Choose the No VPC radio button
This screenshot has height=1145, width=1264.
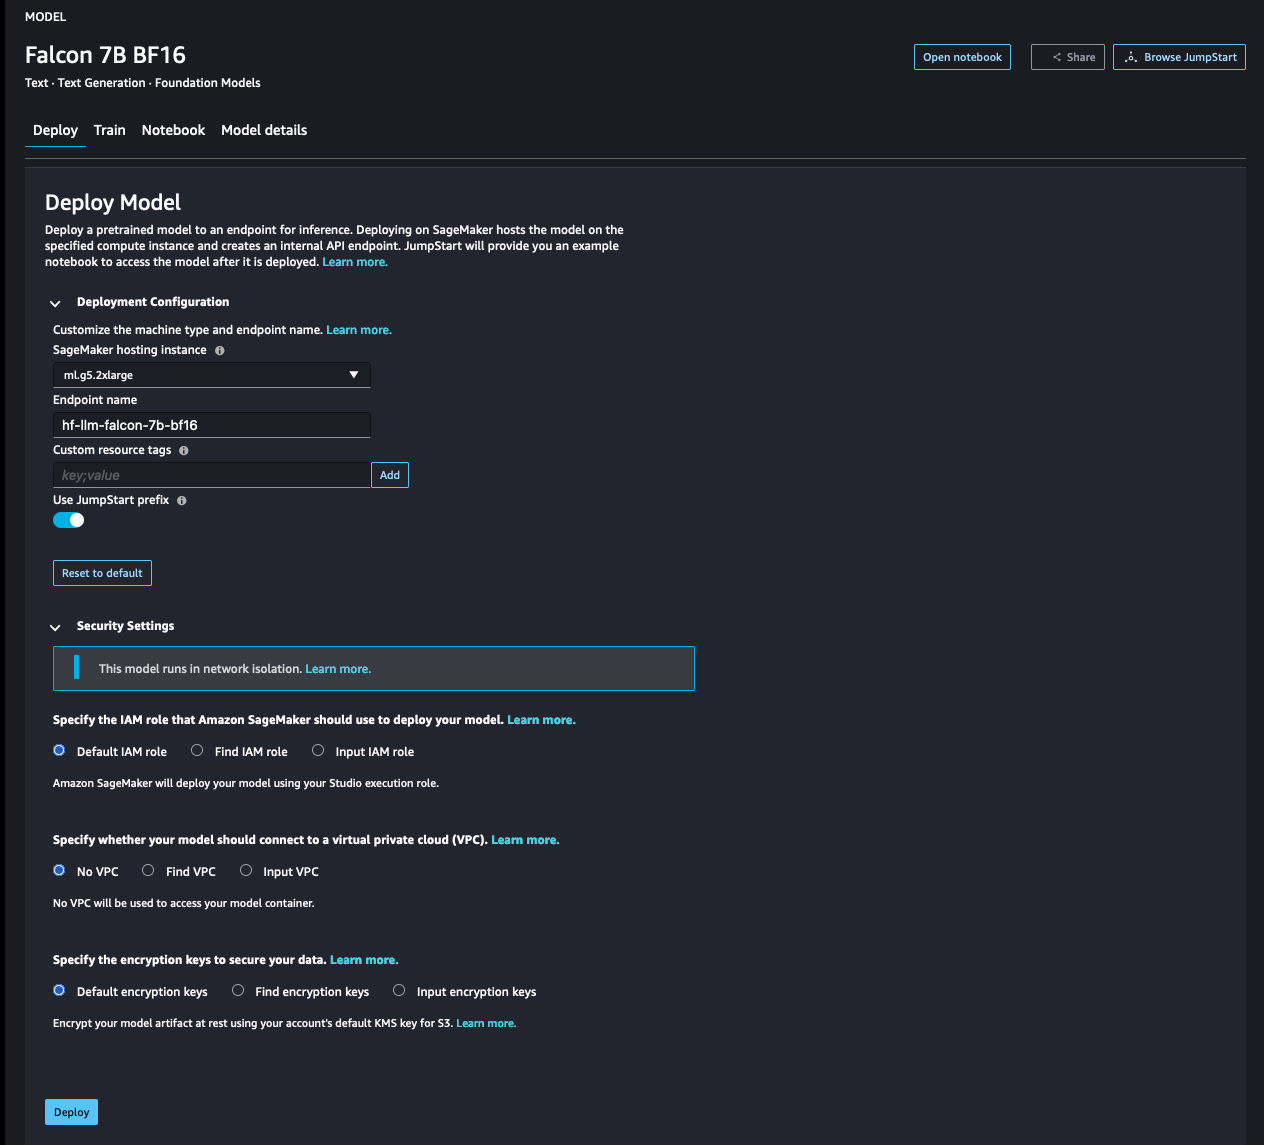pyautogui.click(x=59, y=870)
